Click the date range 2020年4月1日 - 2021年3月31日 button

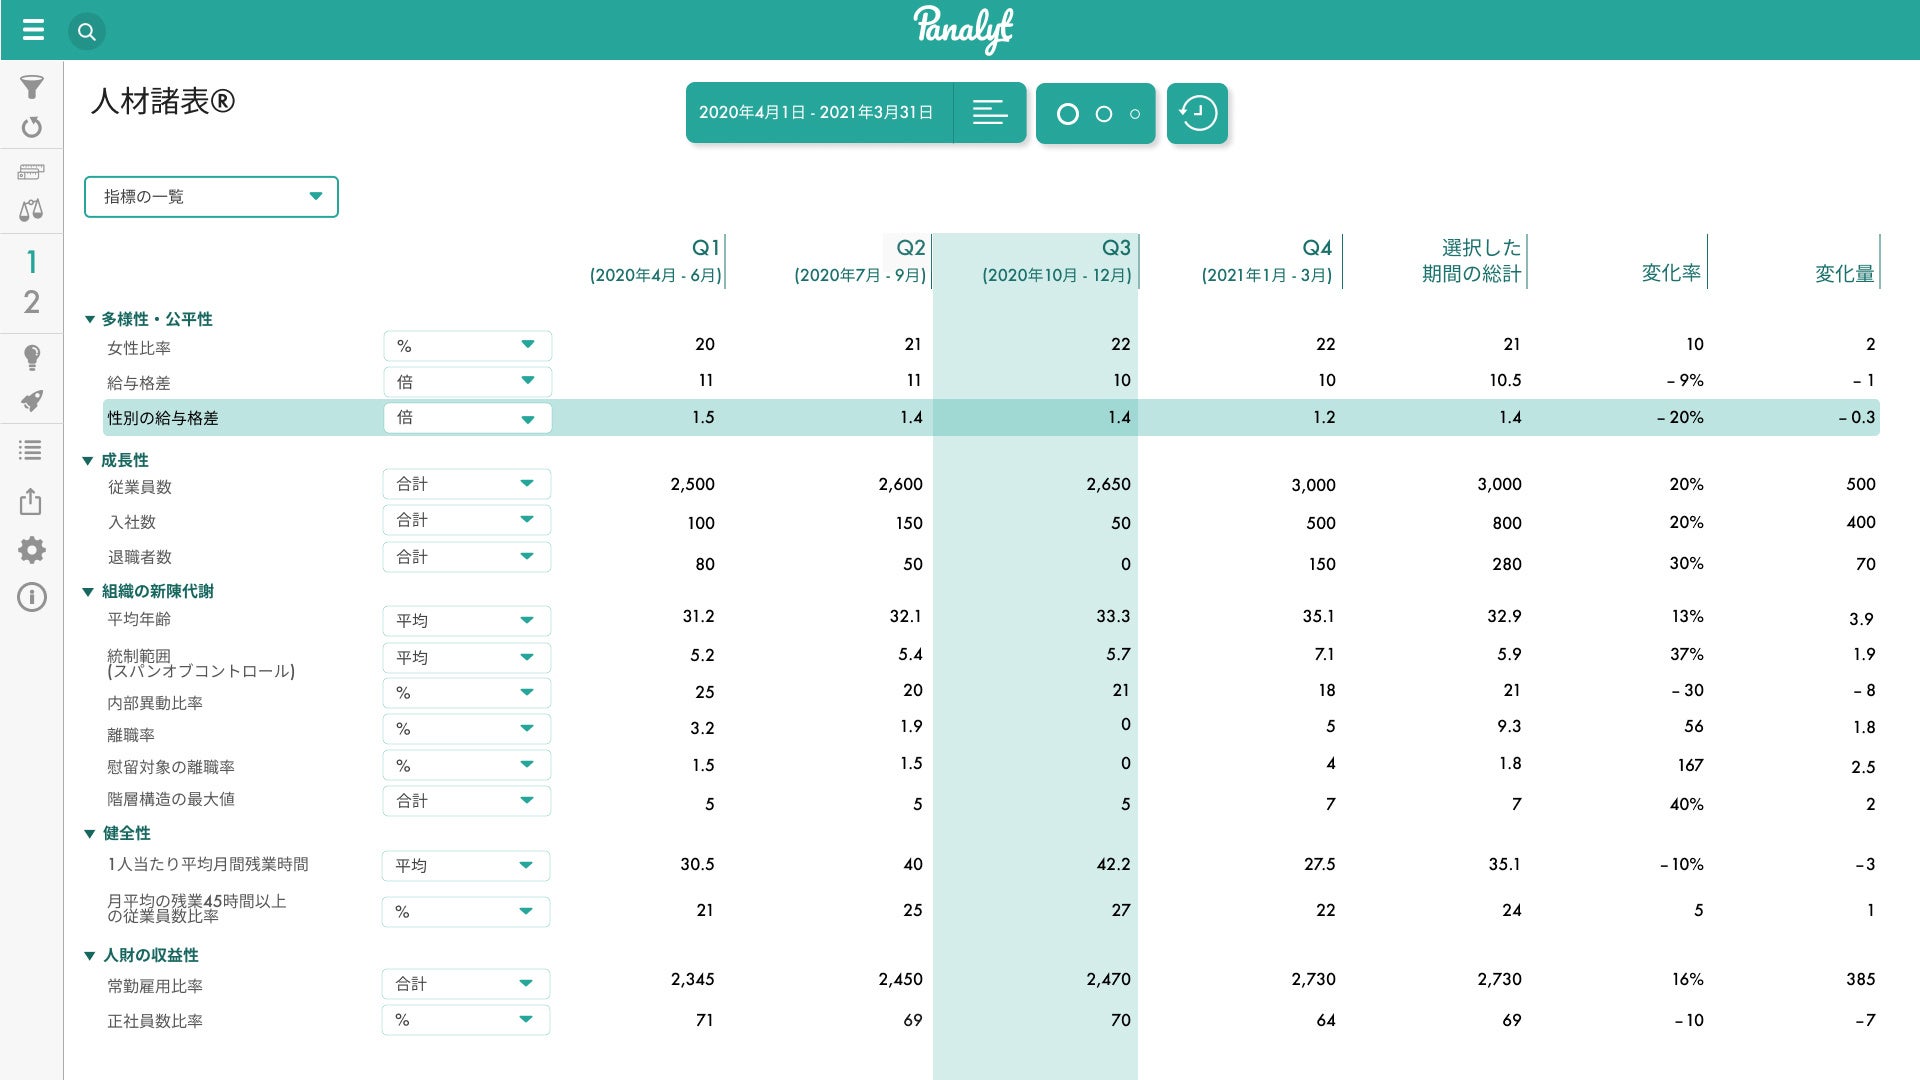click(817, 113)
